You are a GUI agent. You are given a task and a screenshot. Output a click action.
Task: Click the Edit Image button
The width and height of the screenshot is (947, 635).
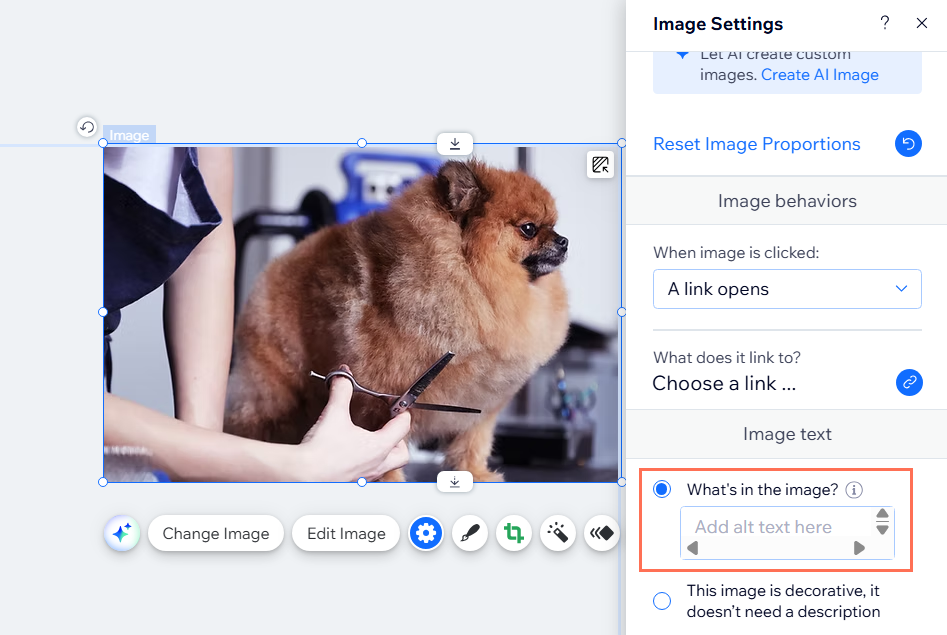[x=346, y=534]
